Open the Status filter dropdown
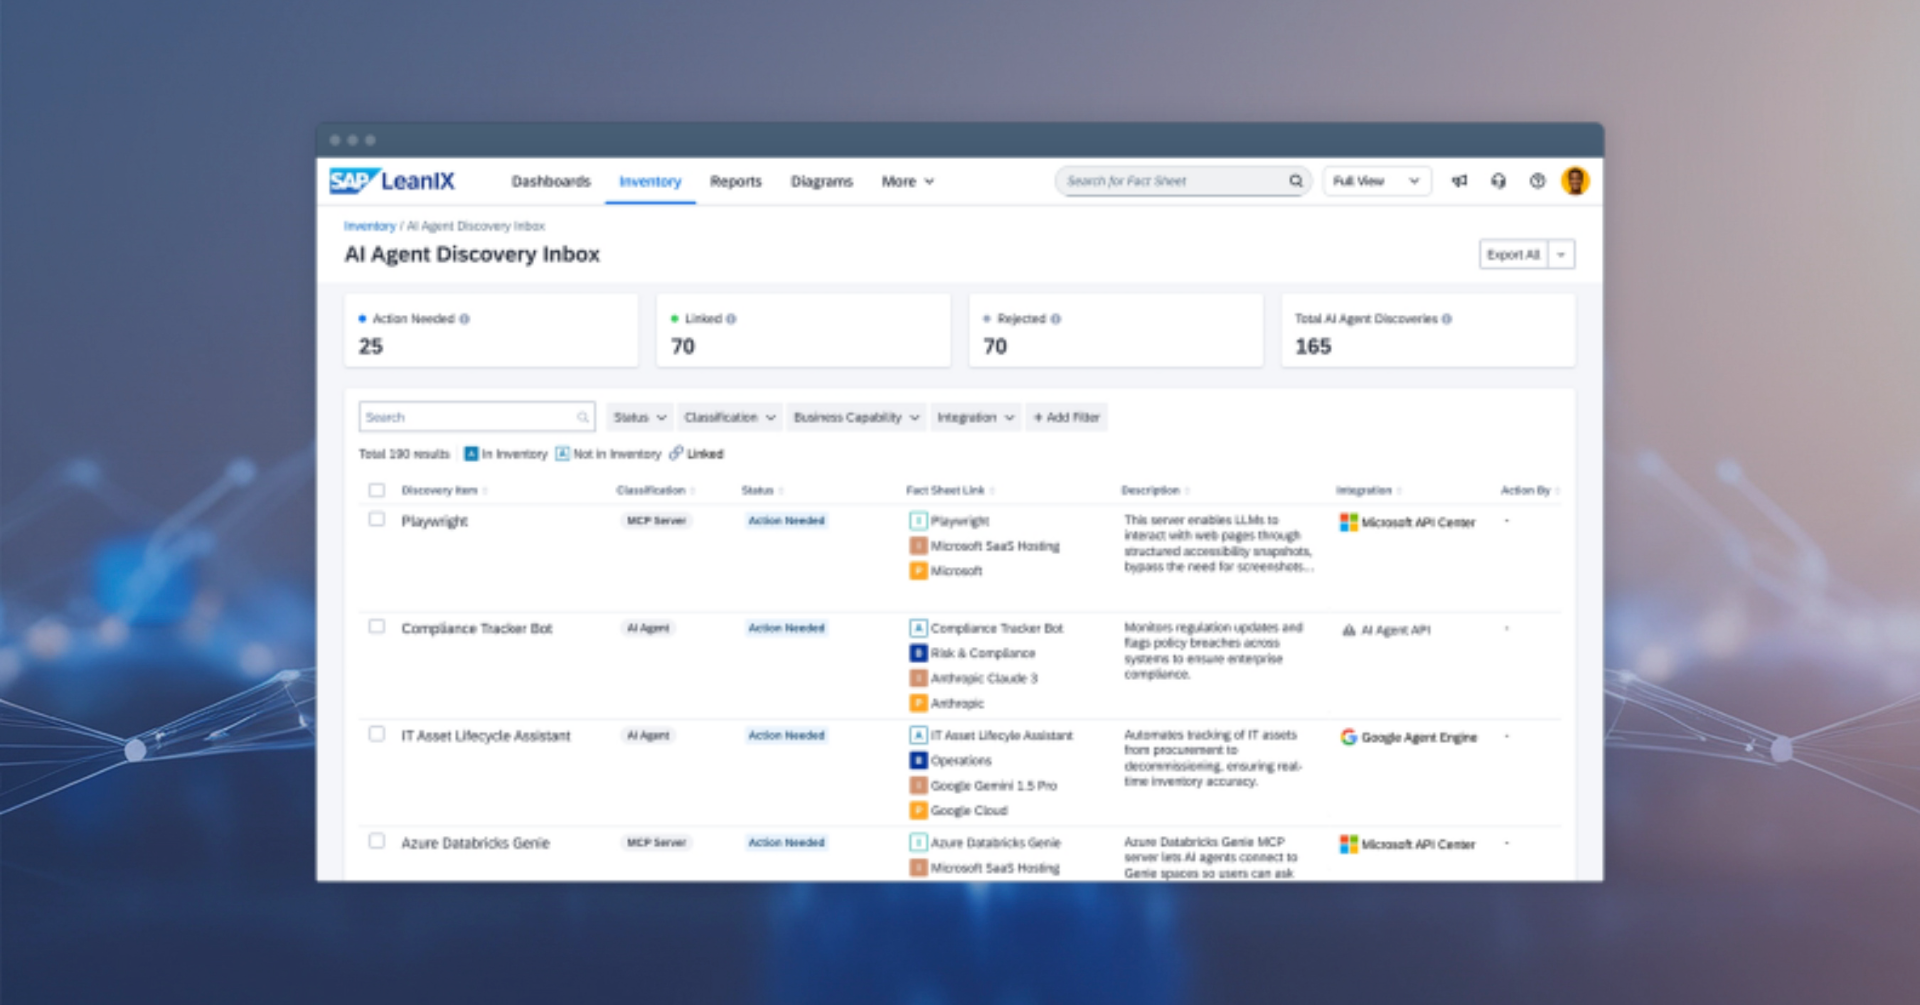 tap(639, 417)
